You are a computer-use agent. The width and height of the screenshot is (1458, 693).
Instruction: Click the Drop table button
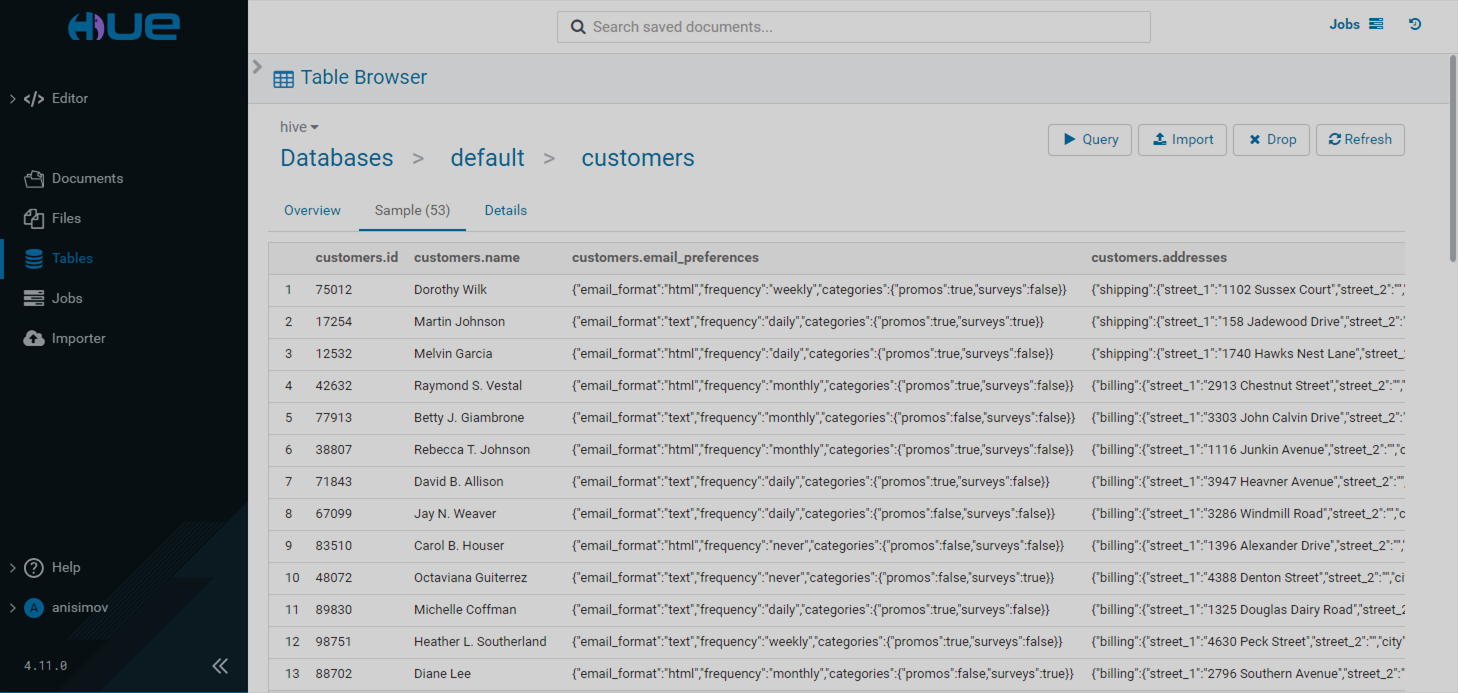pos(1272,140)
